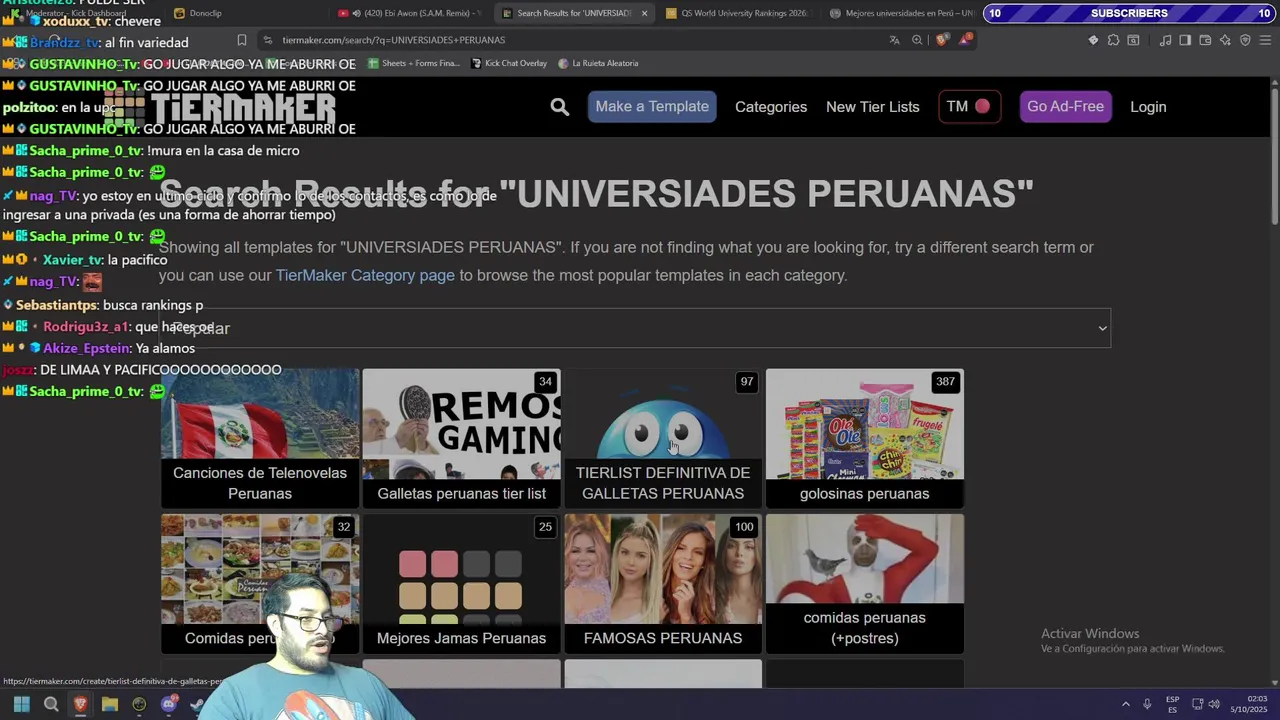Toggle the TM record button in navbar
The width and height of the screenshot is (1280, 720).
click(x=969, y=107)
